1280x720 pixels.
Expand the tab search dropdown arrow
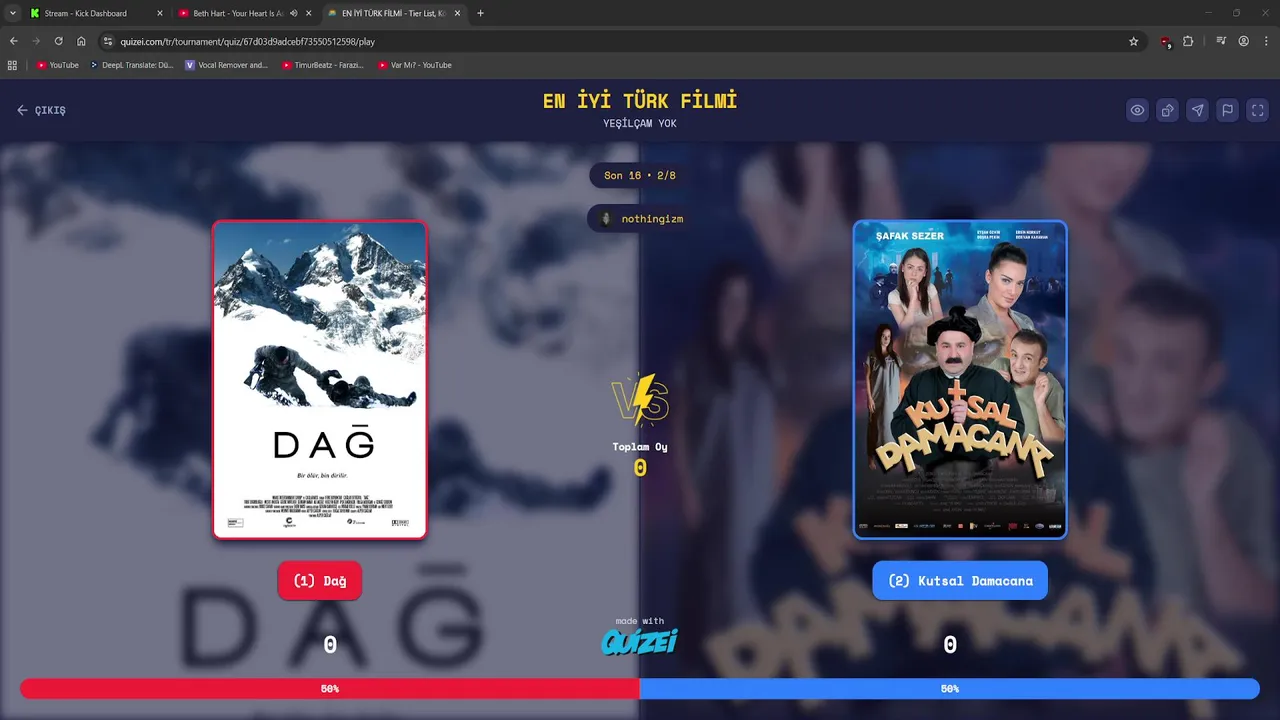coord(13,13)
